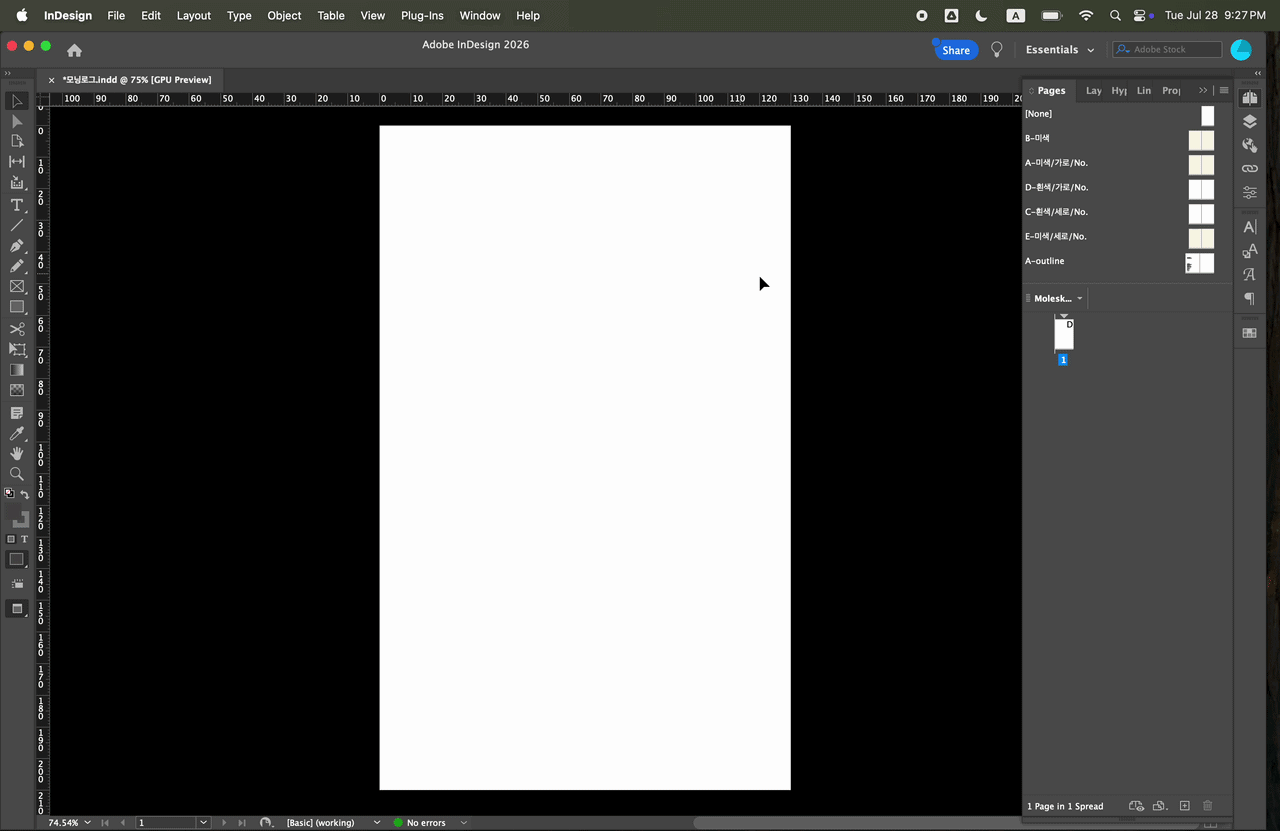Select the Scissors tool

pos(17,329)
